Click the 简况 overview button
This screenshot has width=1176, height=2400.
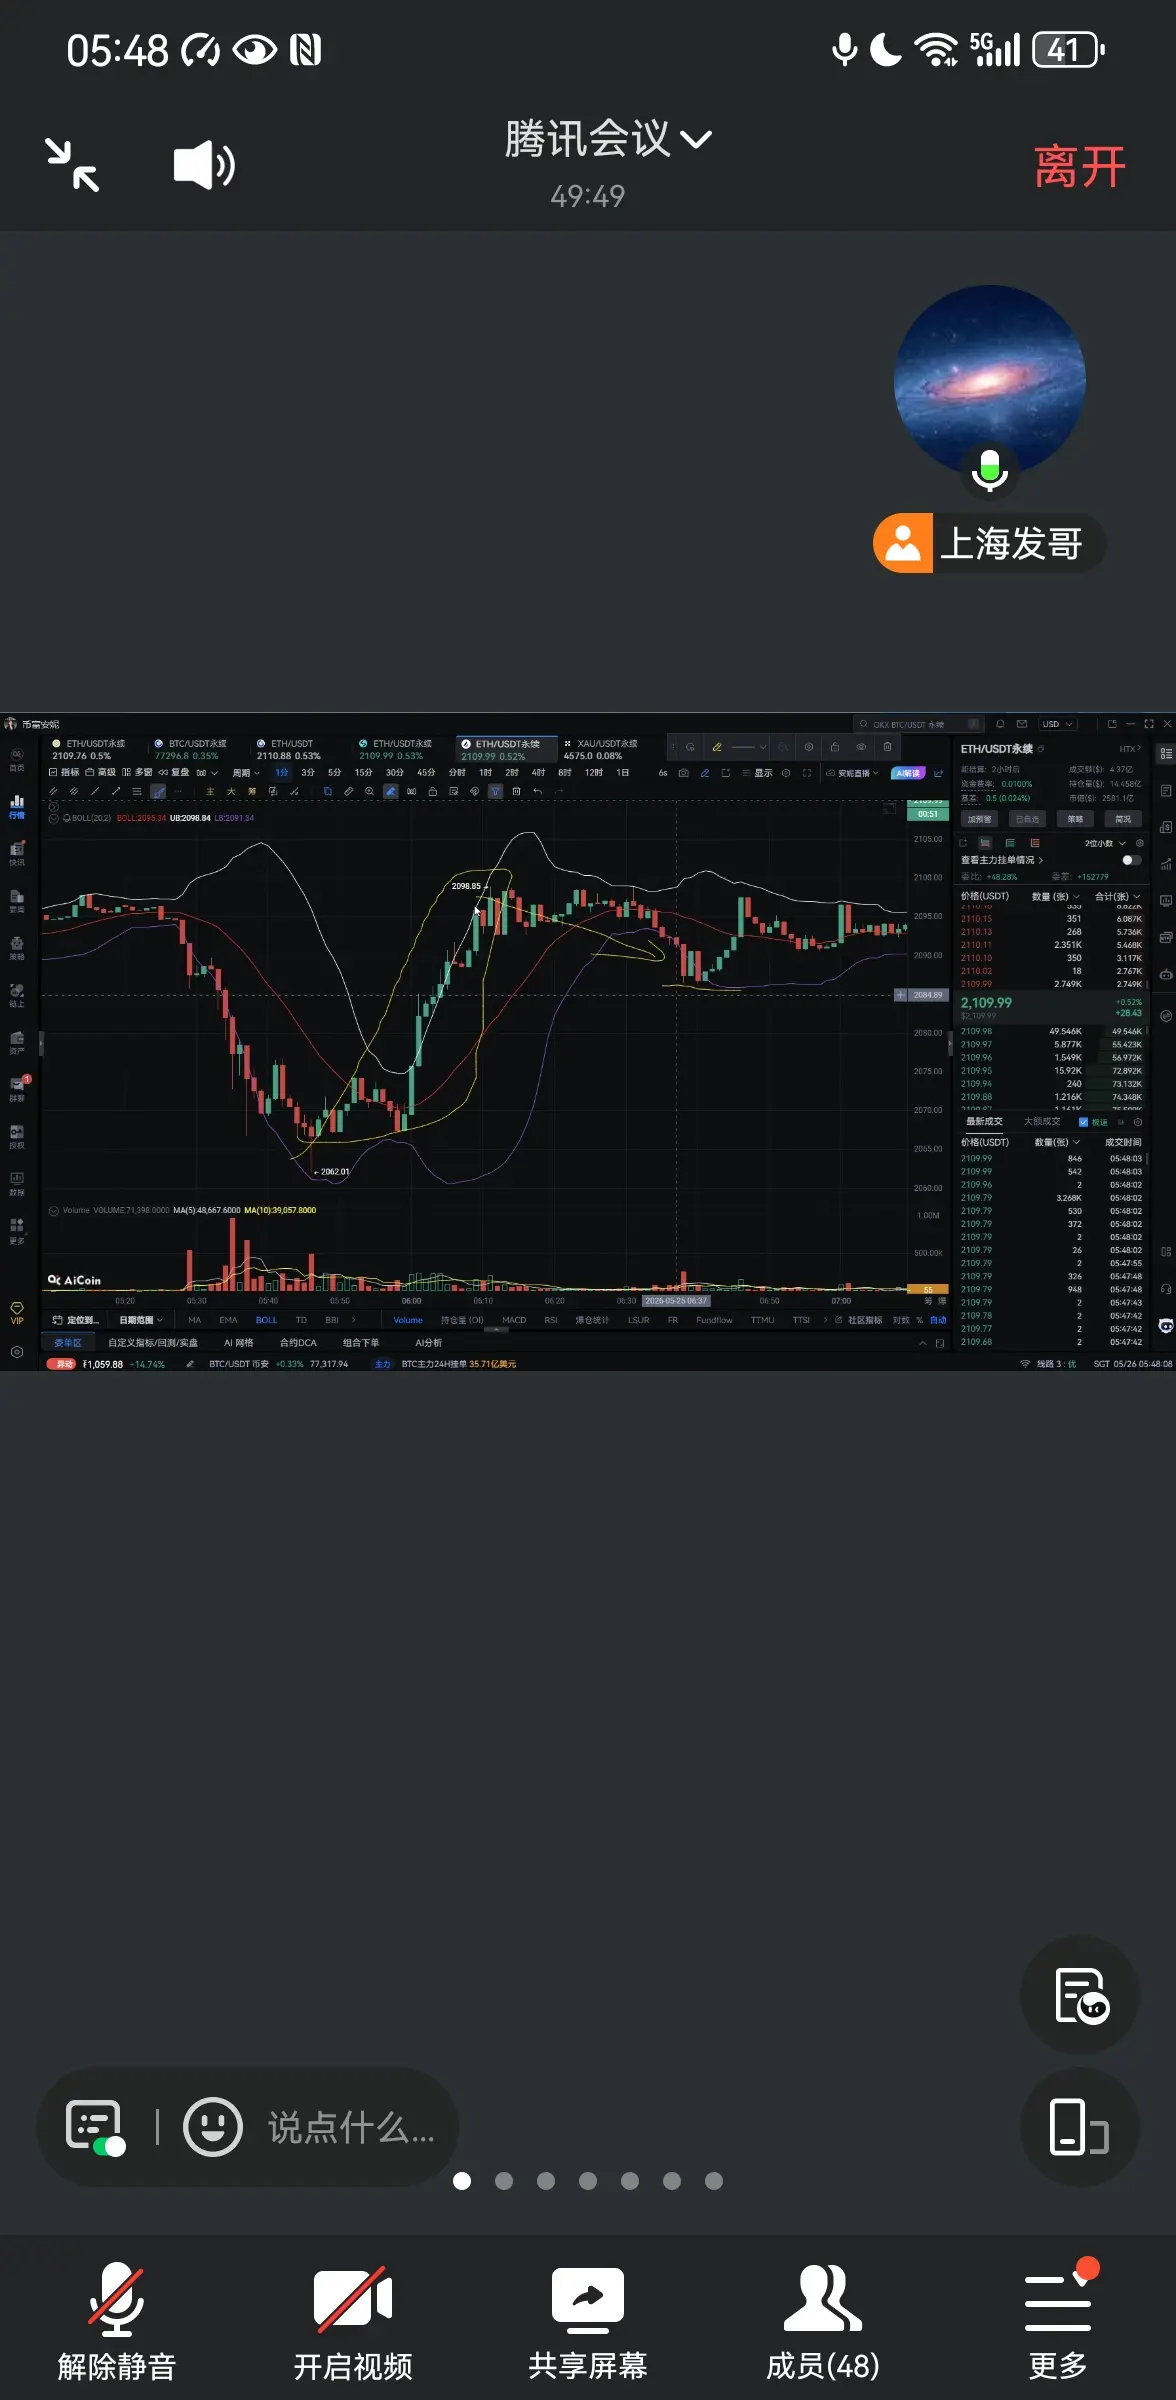1123,819
